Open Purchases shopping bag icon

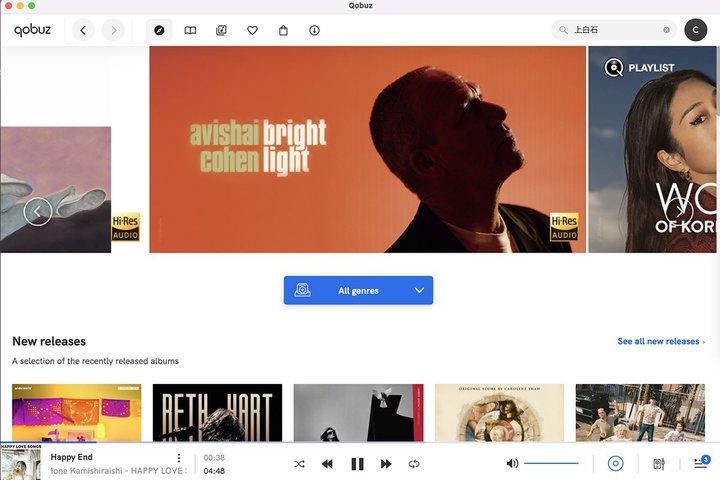[x=283, y=30]
